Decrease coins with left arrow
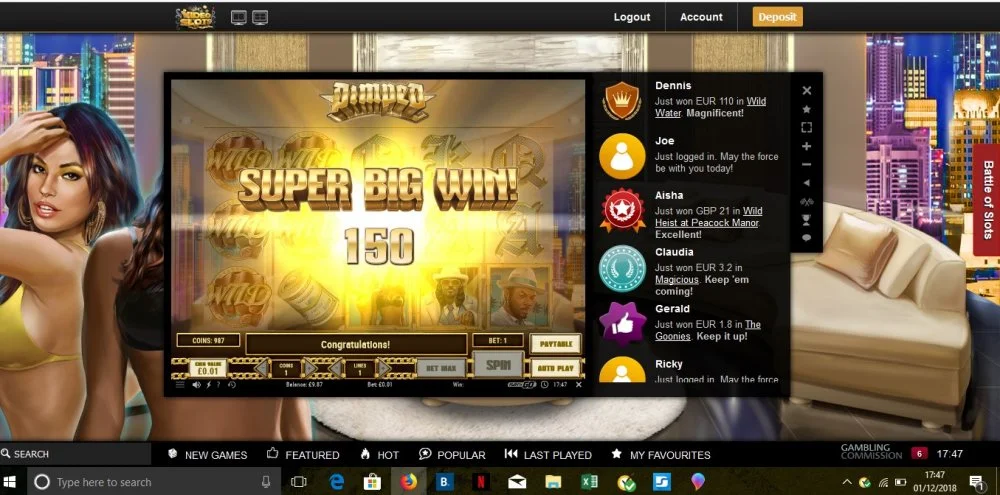 click(261, 368)
